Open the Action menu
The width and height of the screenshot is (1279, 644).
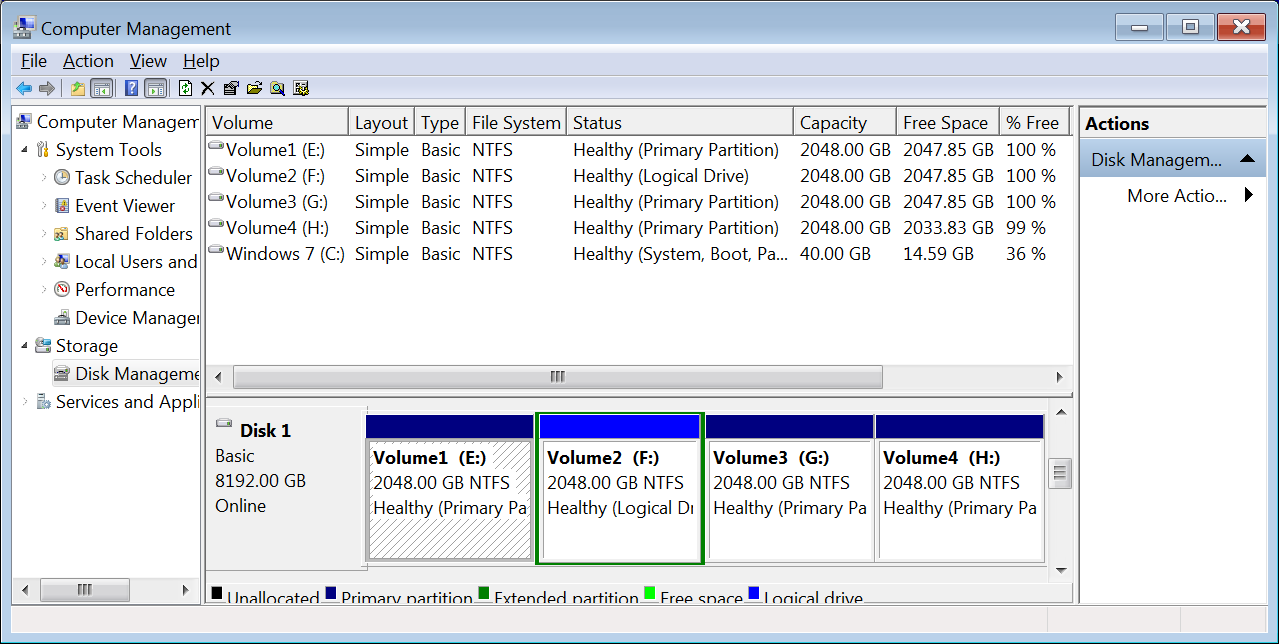pyautogui.click(x=88, y=61)
